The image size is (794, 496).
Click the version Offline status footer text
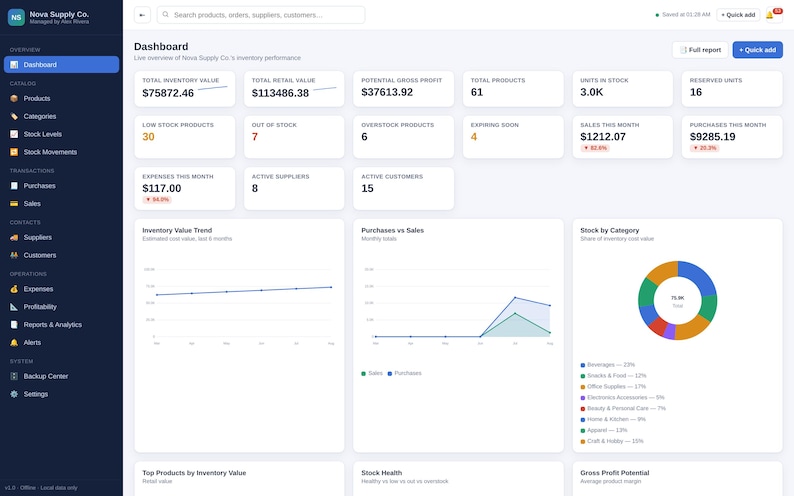coord(41,488)
